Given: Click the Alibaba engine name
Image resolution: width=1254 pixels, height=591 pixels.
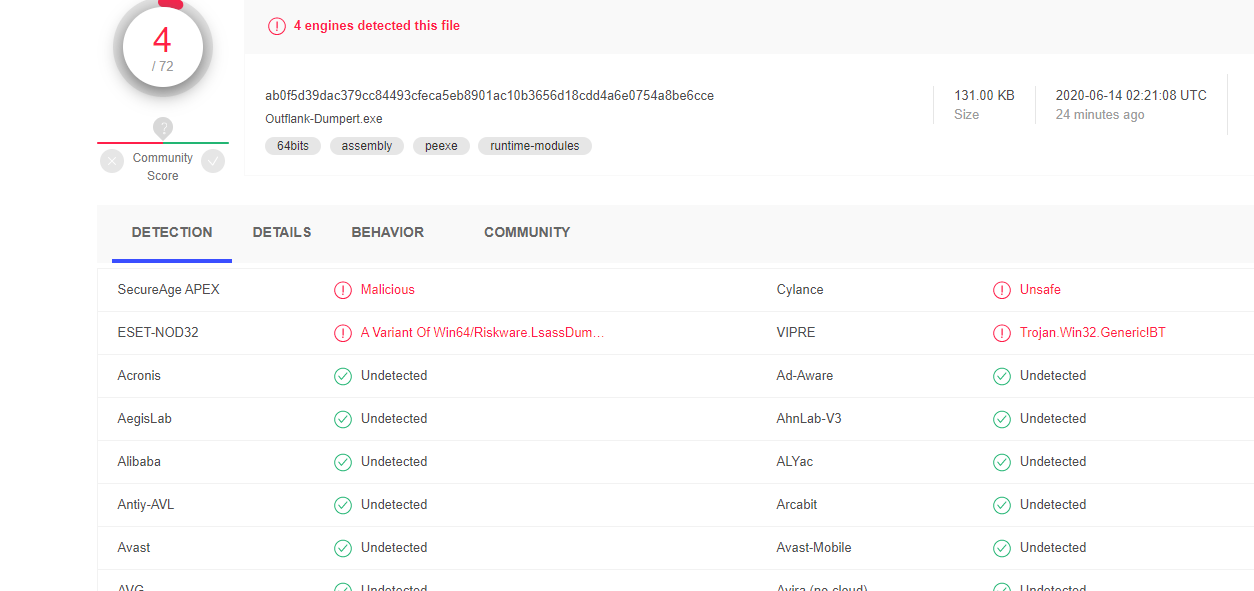Looking at the screenshot, I should (139, 462).
